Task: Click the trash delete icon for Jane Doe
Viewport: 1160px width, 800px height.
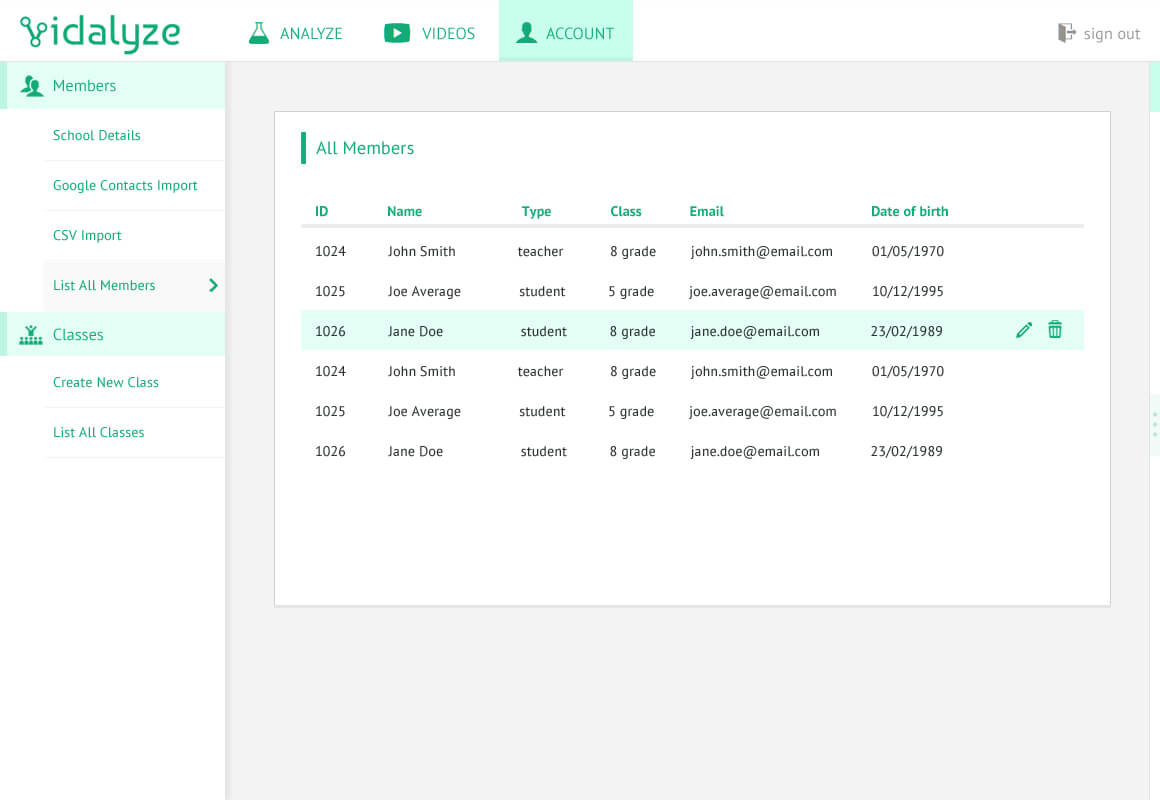Action: (x=1054, y=330)
